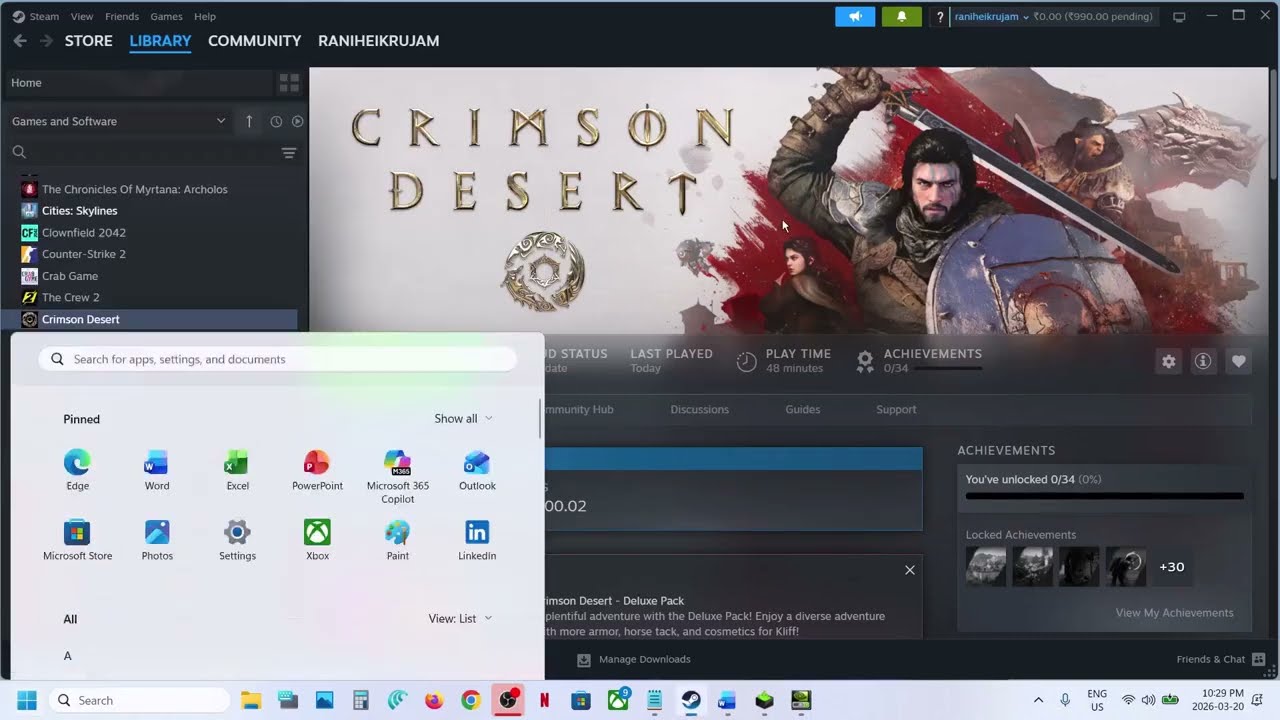Go to STORE tab
The height and width of the screenshot is (720, 1280).
pyautogui.click(x=89, y=41)
